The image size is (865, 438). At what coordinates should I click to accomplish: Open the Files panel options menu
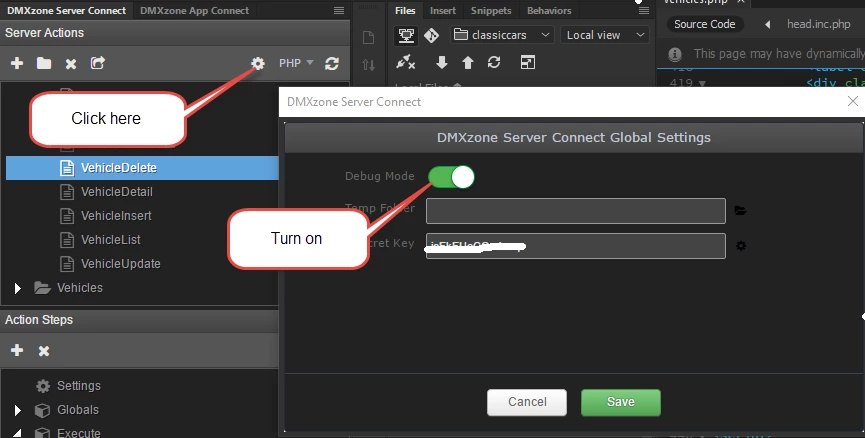643,10
